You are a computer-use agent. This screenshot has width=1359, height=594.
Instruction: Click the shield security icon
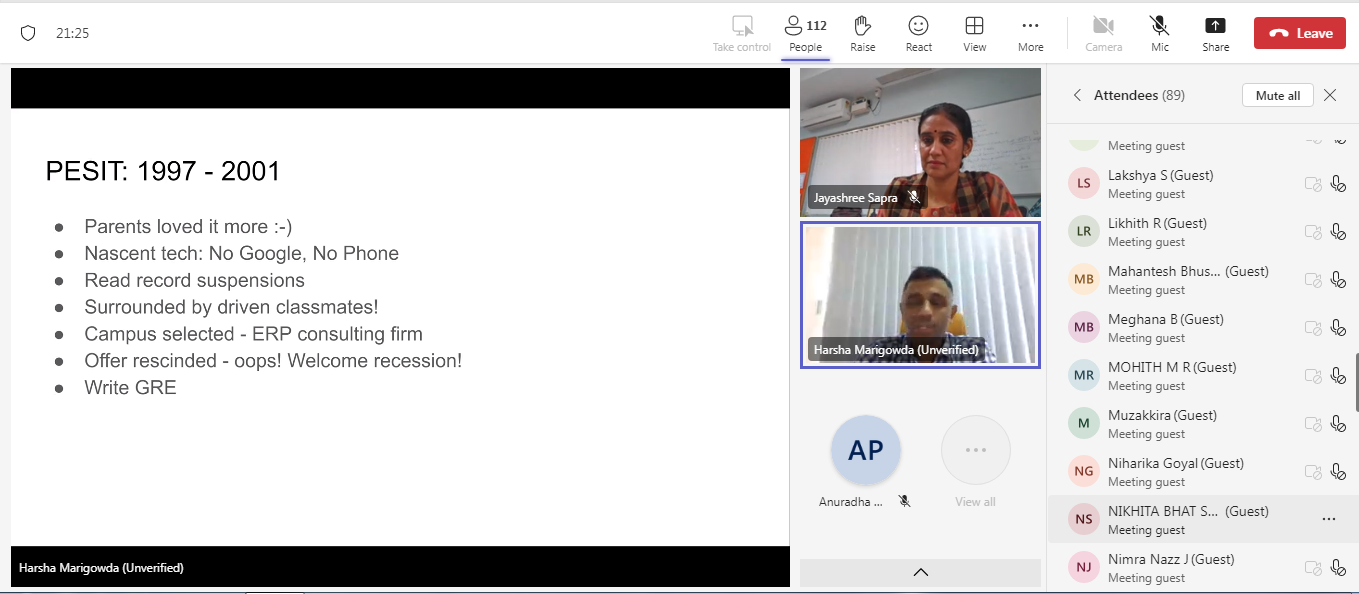tap(28, 33)
